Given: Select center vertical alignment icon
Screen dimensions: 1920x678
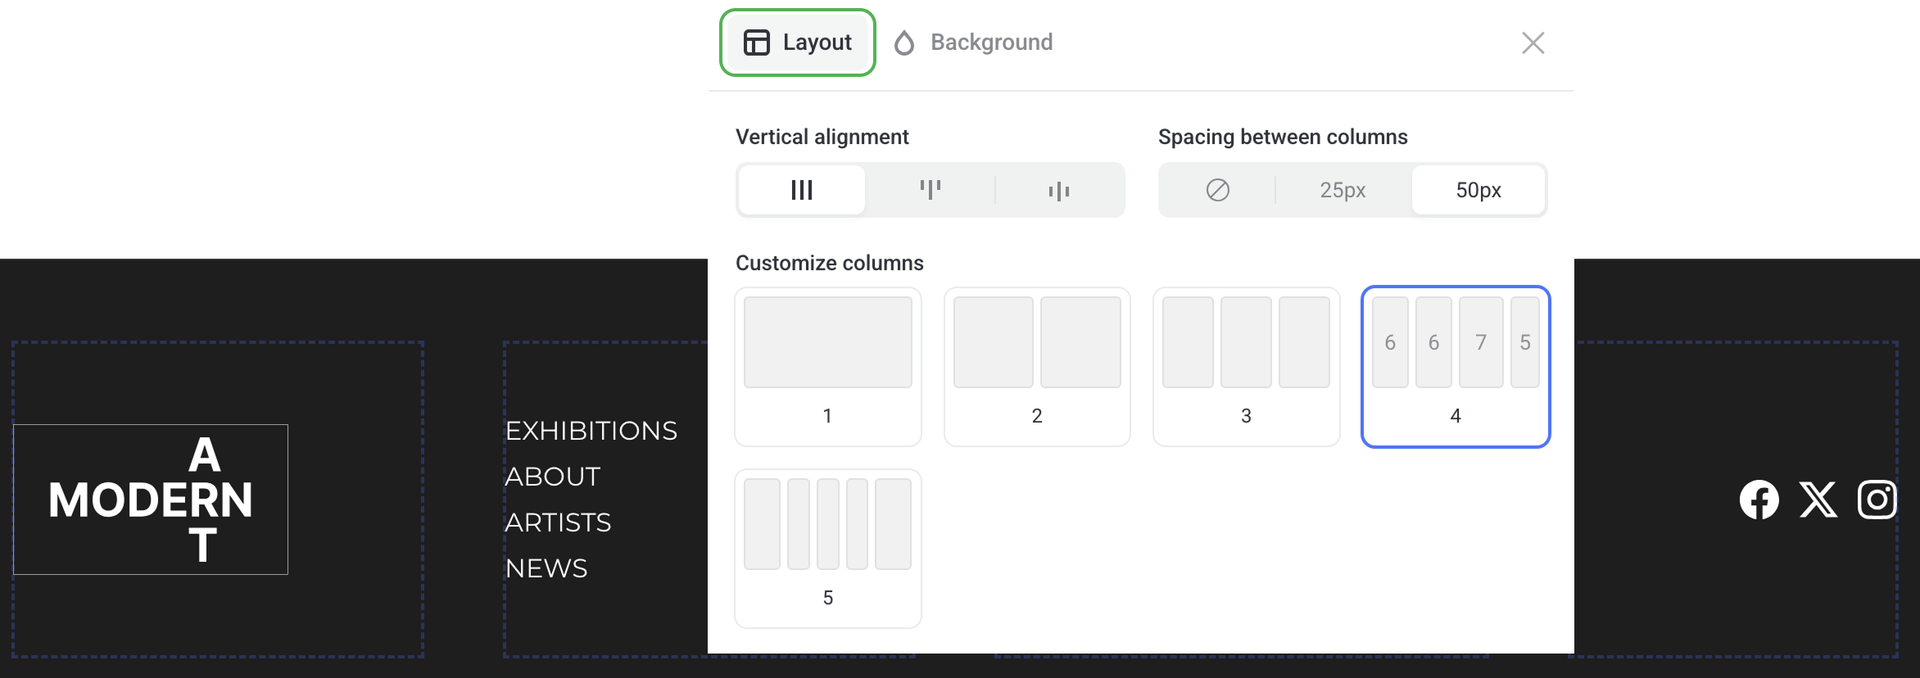Looking at the screenshot, I should click(x=1059, y=190).
